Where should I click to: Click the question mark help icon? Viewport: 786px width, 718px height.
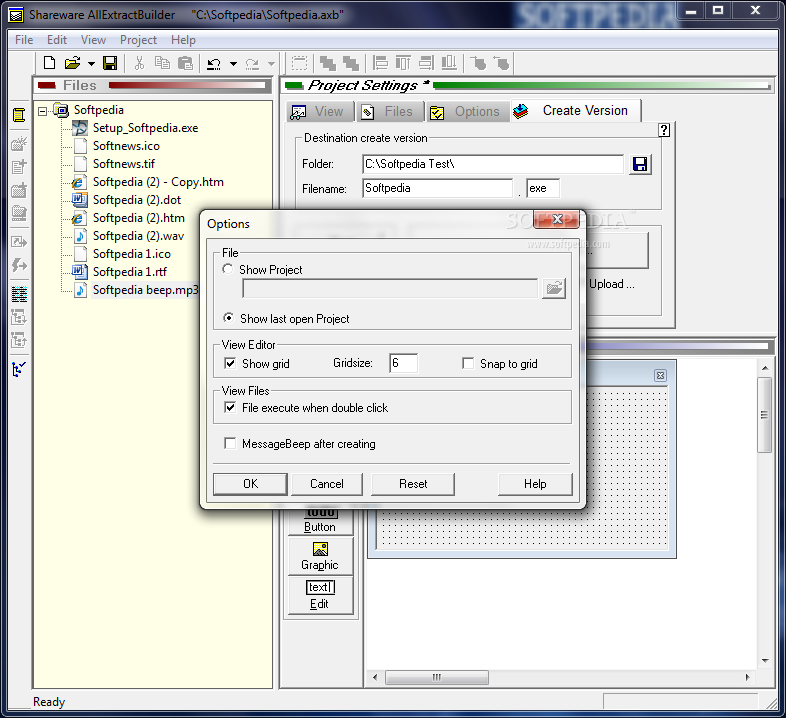[x=664, y=130]
